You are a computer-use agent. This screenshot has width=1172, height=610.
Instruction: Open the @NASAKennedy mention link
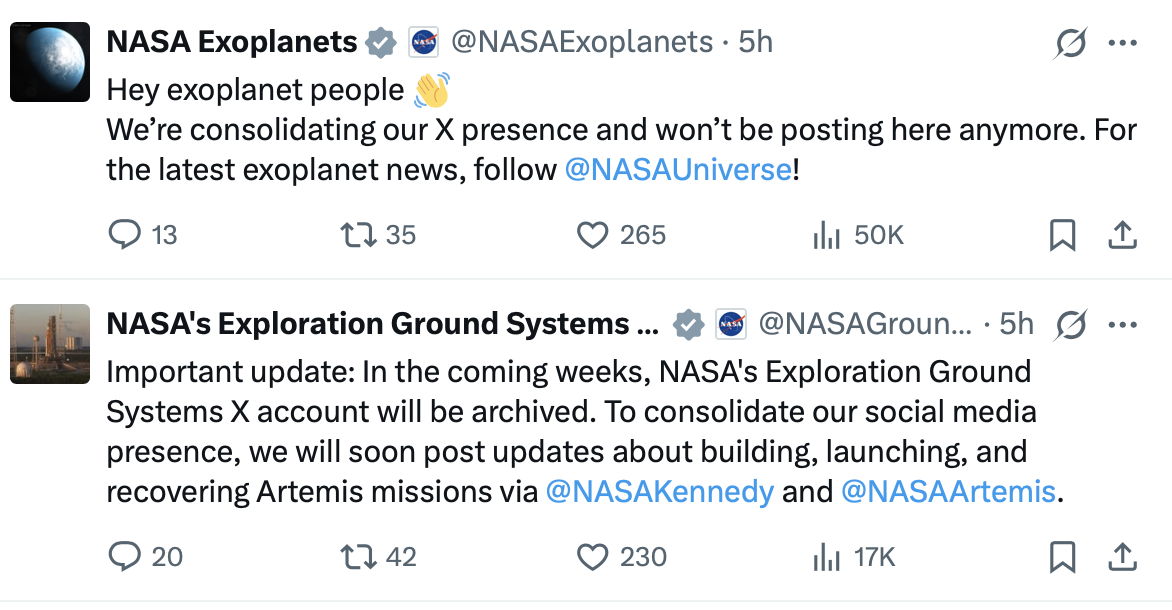point(660,492)
